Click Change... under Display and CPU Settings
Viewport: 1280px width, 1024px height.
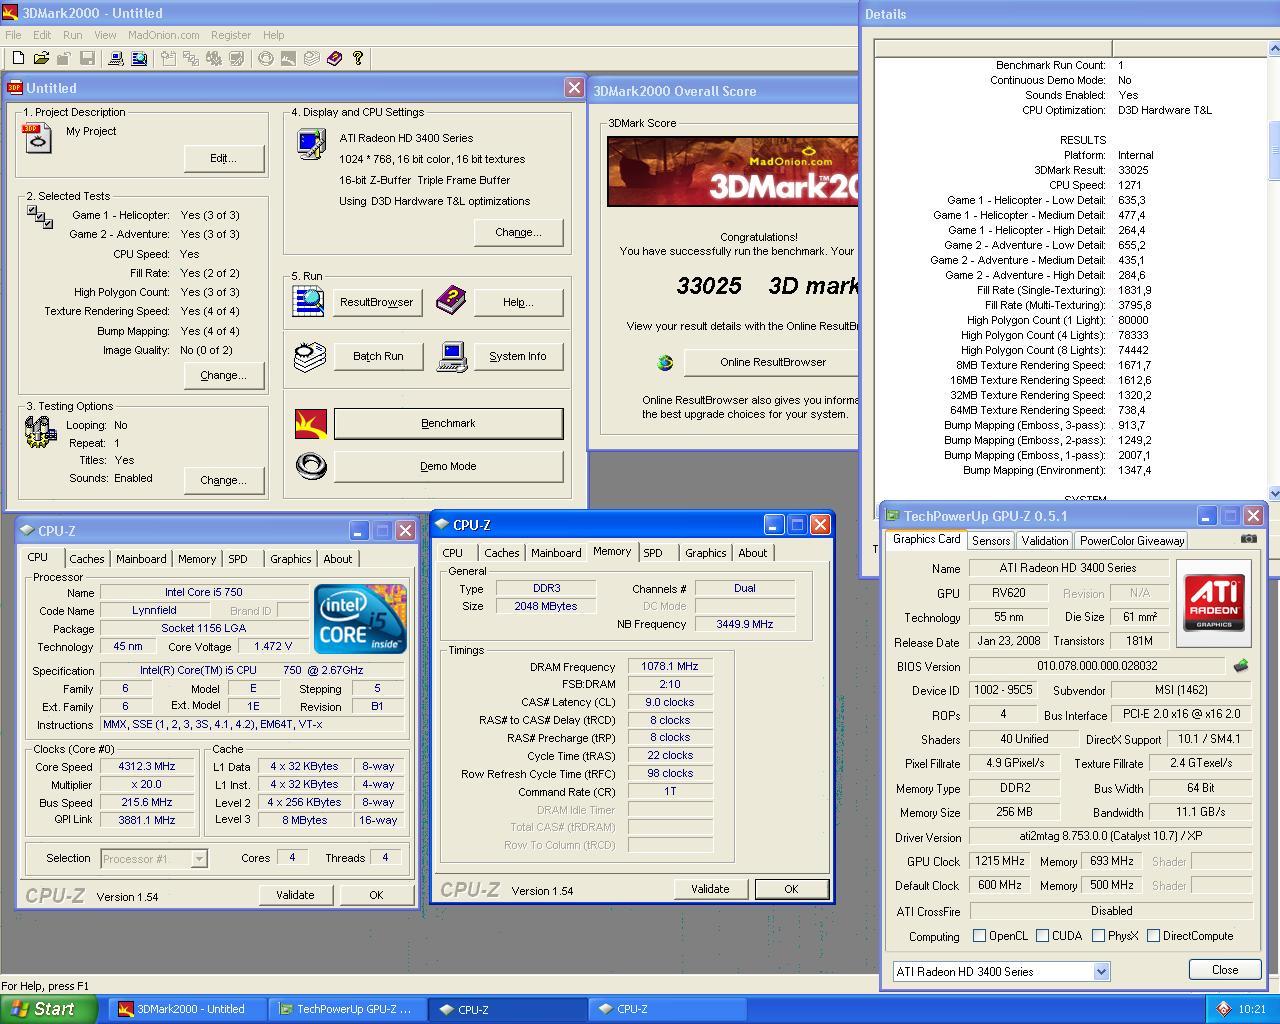(x=518, y=232)
